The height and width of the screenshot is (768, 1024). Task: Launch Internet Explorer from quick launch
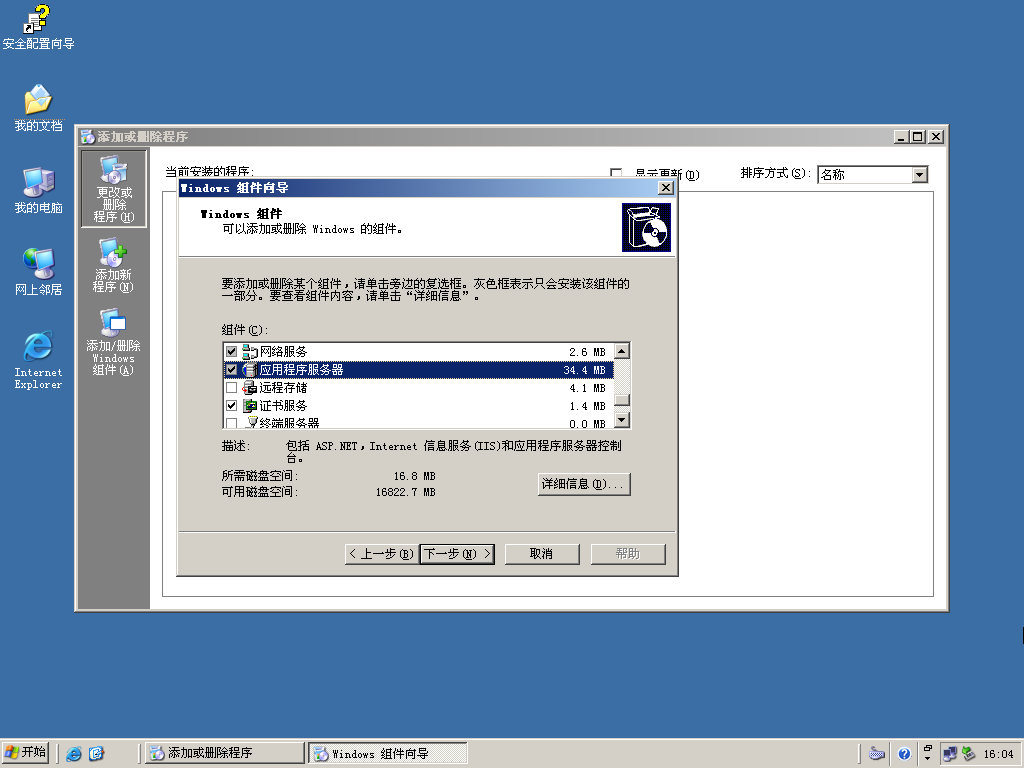(74, 754)
